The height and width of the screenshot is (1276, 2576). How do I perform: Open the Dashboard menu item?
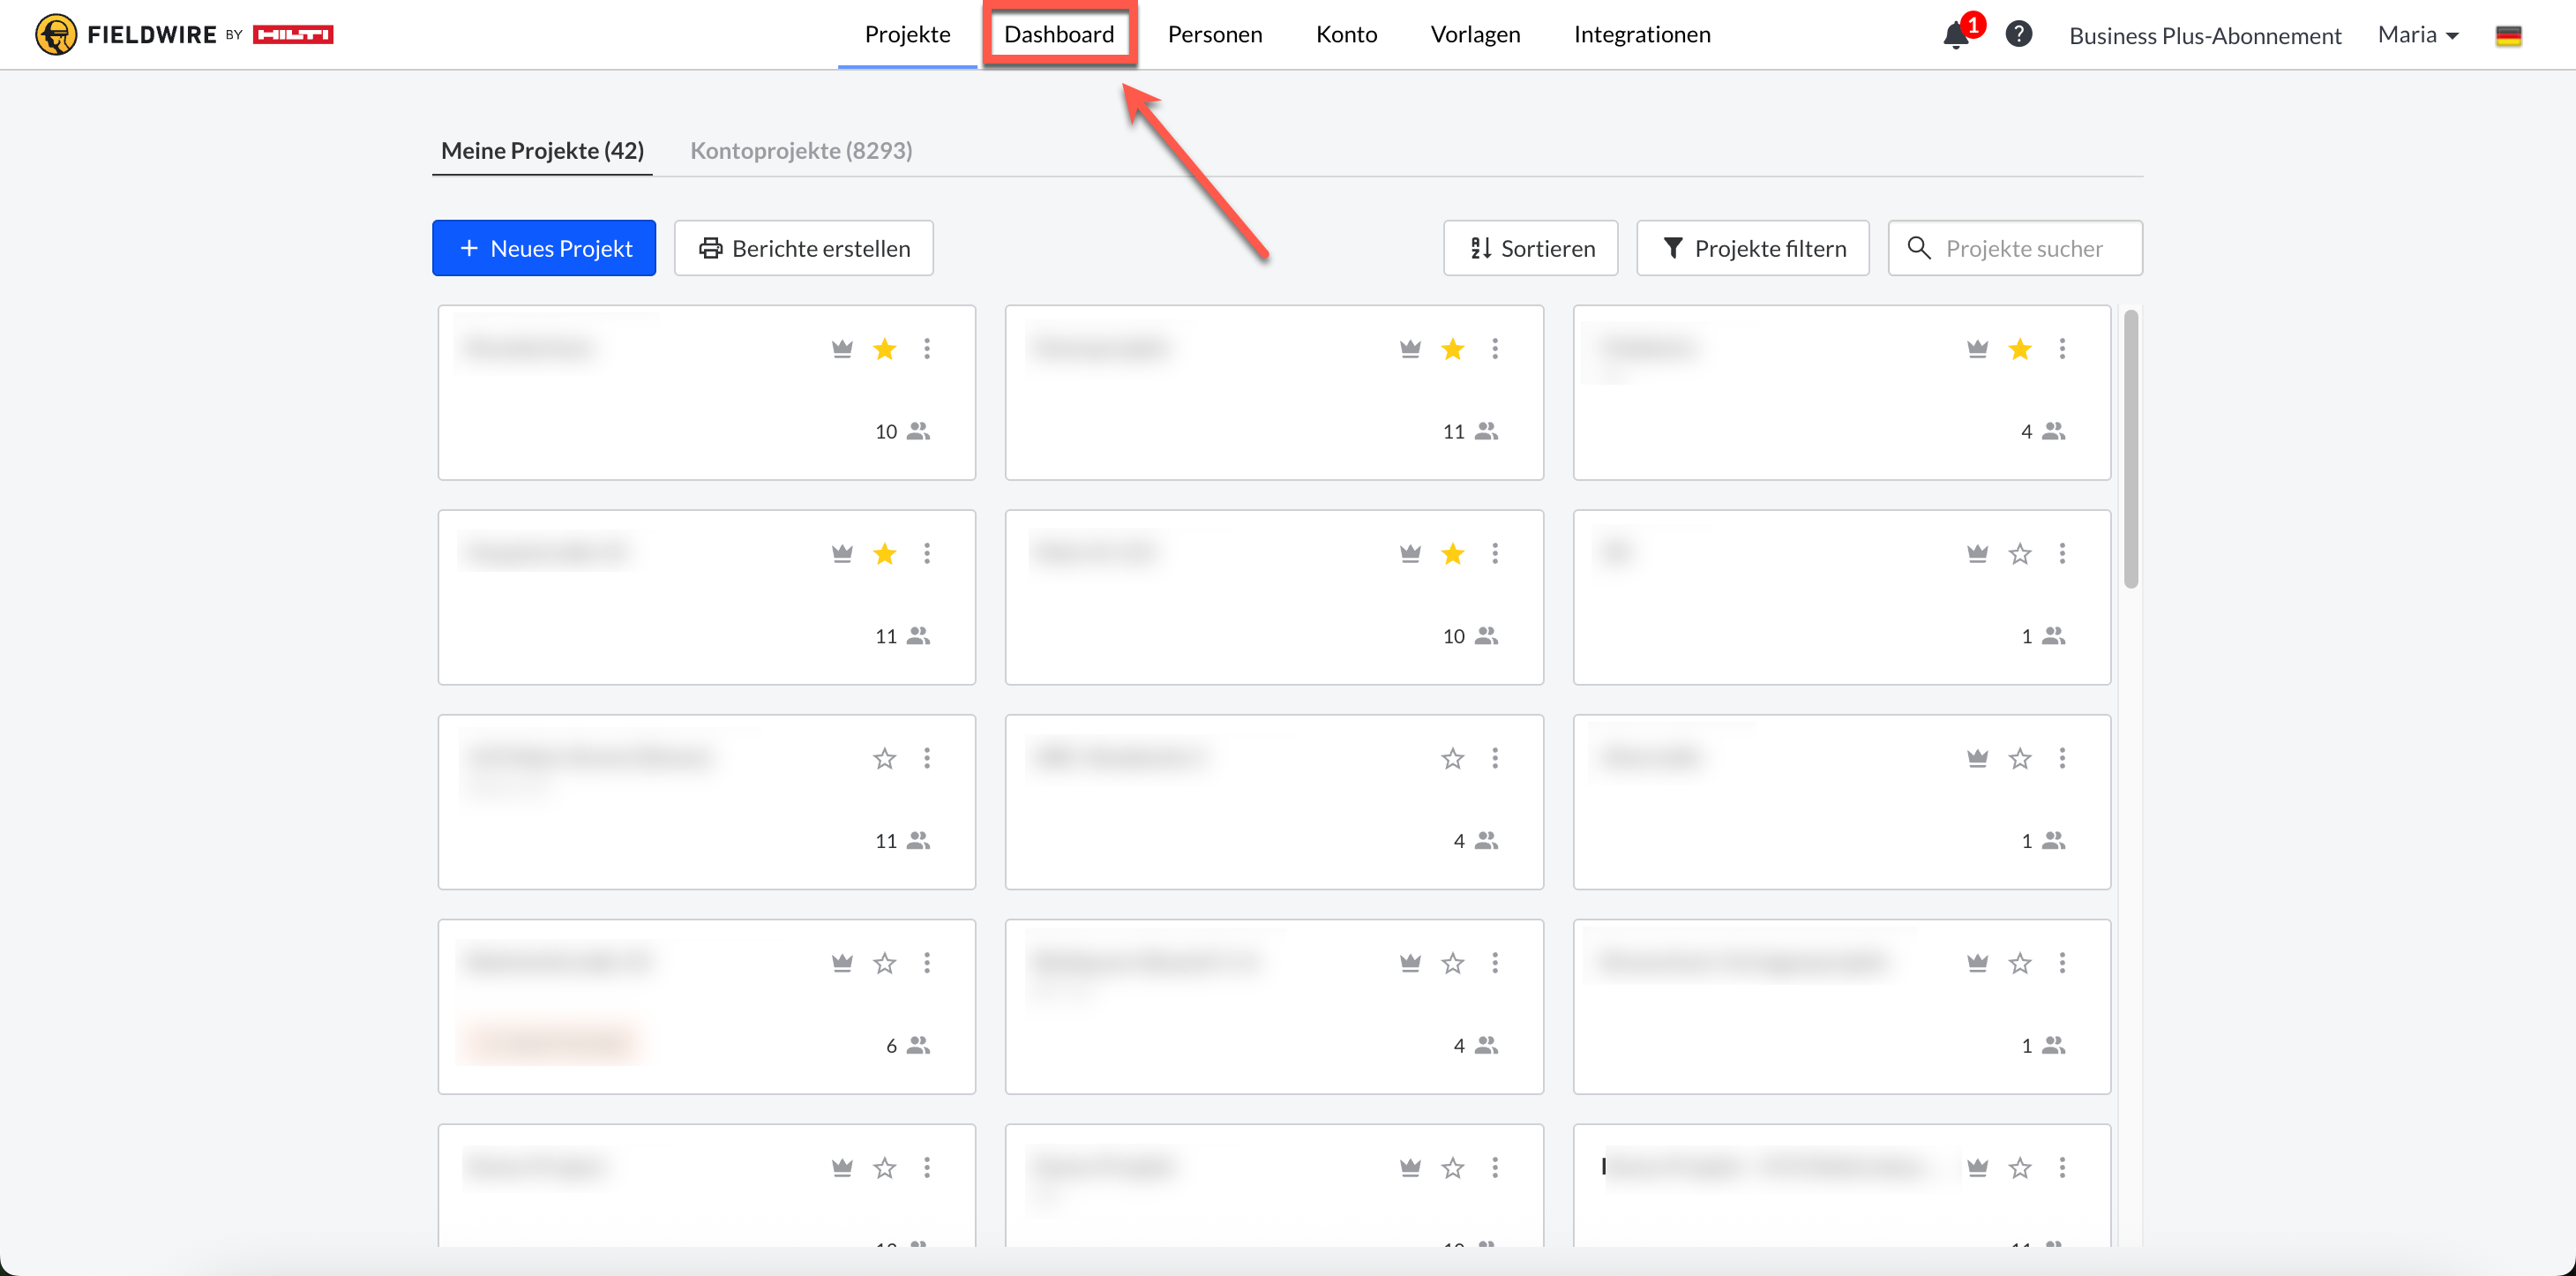point(1058,34)
